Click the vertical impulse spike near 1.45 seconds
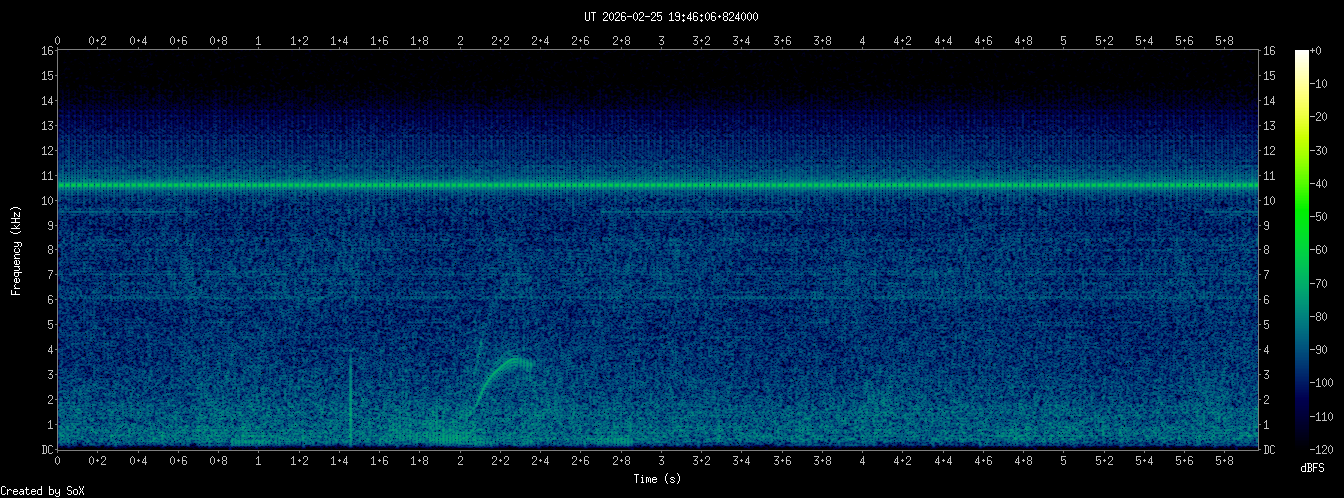This screenshot has height=498, width=1344. (351, 400)
